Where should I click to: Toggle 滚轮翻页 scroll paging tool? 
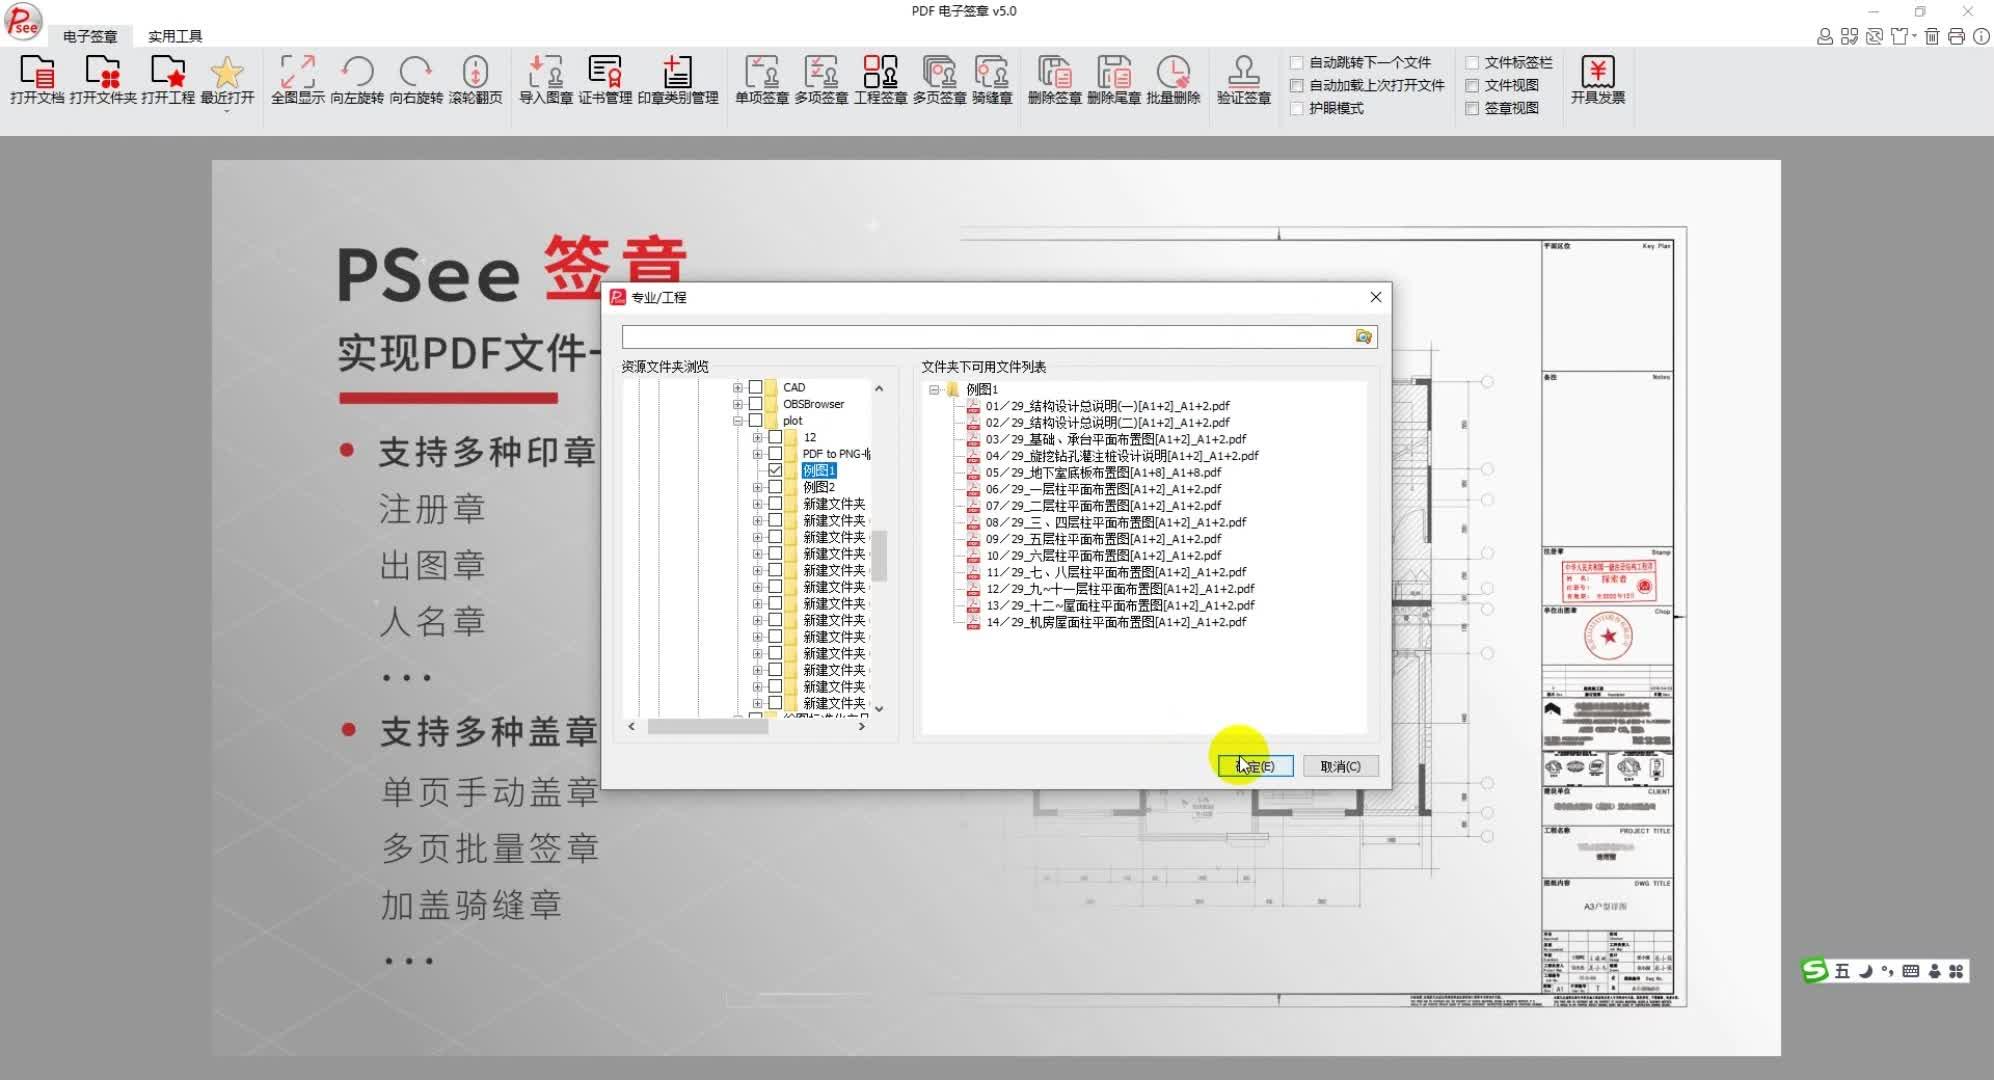coord(475,72)
